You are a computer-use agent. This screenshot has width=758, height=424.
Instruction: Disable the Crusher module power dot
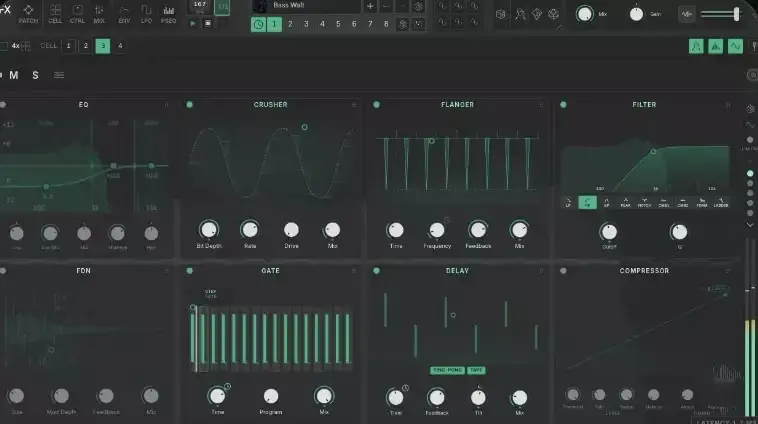coord(190,104)
